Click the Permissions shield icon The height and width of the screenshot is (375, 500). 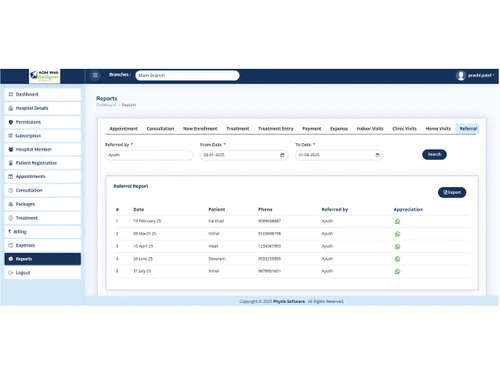[11, 122]
